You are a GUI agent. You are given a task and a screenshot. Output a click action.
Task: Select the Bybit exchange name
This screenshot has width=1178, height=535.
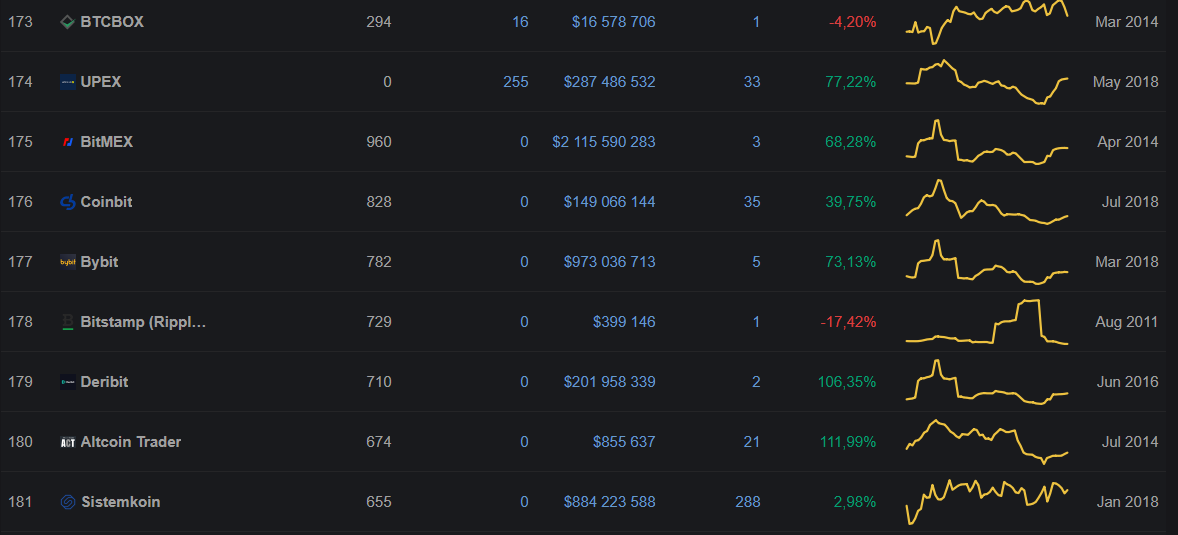(x=99, y=262)
